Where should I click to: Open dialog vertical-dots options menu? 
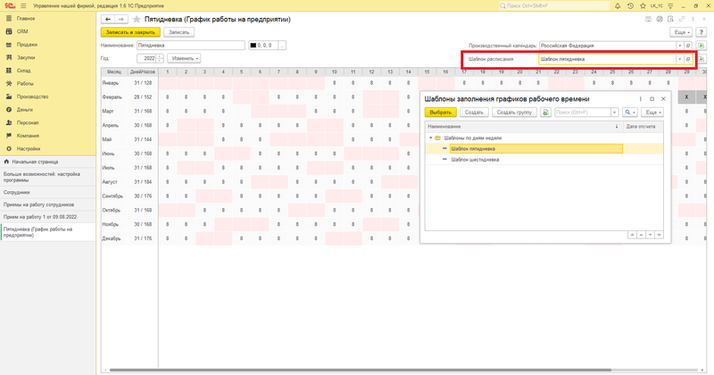(x=640, y=99)
